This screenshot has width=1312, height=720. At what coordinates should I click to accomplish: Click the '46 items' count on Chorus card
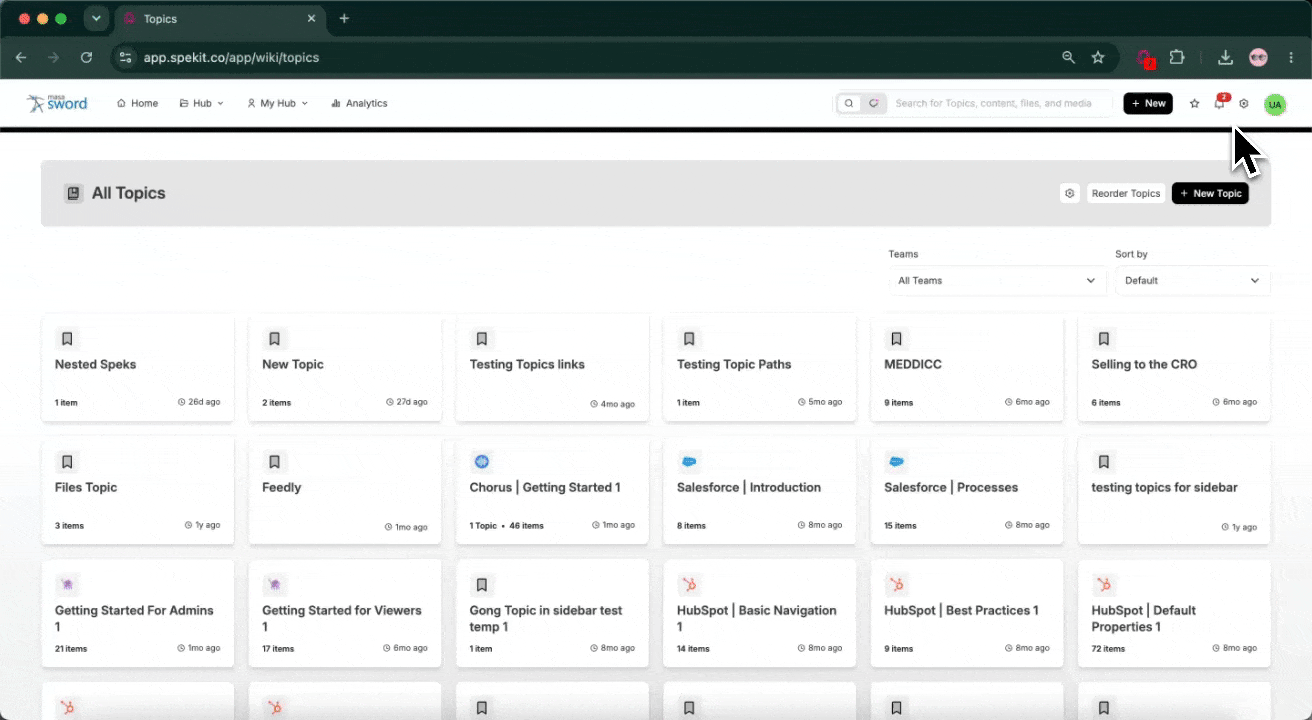(x=526, y=526)
